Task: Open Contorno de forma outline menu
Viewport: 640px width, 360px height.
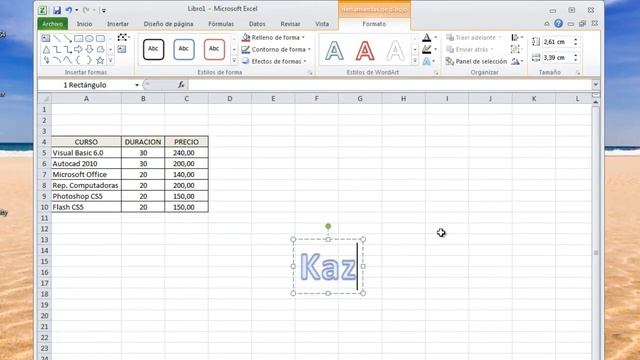Action: pyautogui.click(x=276, y=49)
